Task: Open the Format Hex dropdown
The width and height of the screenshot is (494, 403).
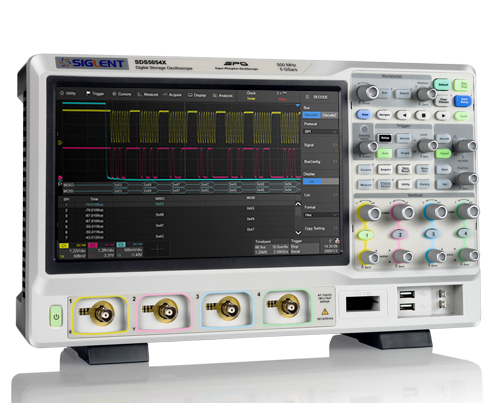Action: tap(320, 215)
